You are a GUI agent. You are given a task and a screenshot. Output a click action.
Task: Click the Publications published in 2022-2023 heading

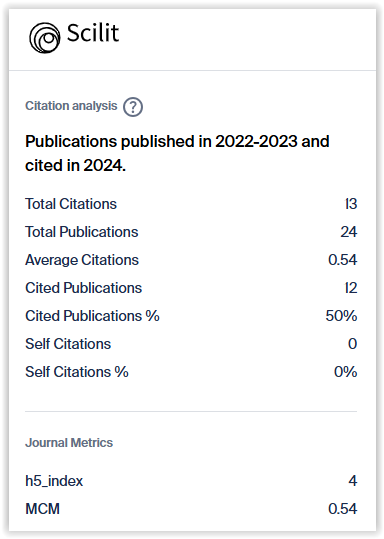point(177,153)
